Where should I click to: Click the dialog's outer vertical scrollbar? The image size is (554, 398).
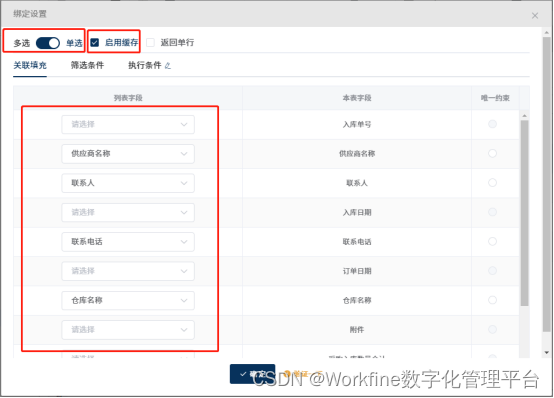click(x=547, y=184)
